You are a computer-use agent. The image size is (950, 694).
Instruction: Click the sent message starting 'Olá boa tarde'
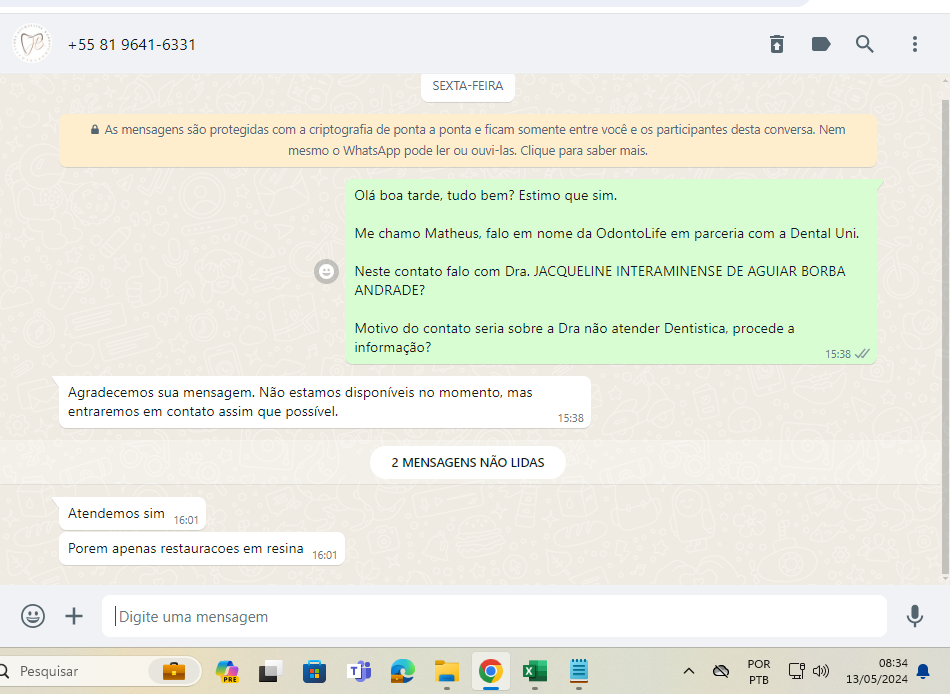click(x=611, y=272)
